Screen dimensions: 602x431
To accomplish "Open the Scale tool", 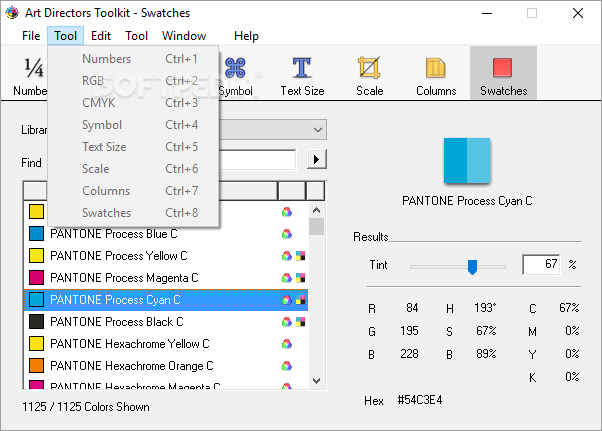I will 369,75.
